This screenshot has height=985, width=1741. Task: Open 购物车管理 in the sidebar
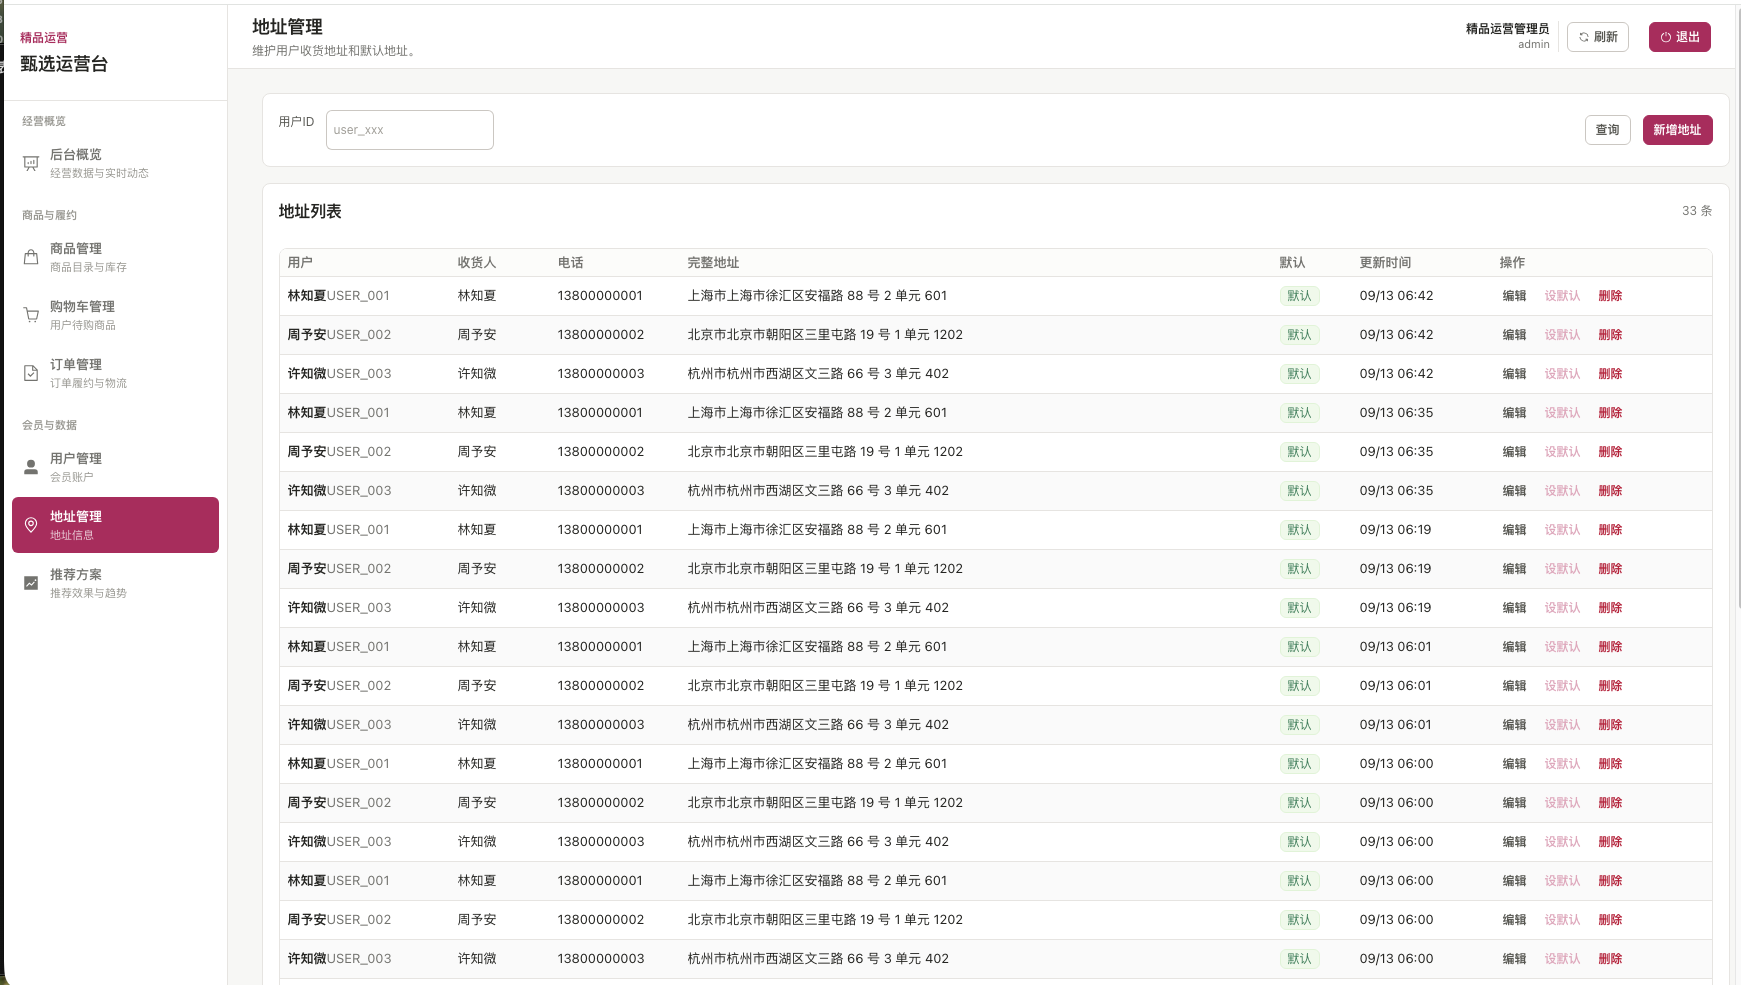pyautogui.click(x=115, y=315)
